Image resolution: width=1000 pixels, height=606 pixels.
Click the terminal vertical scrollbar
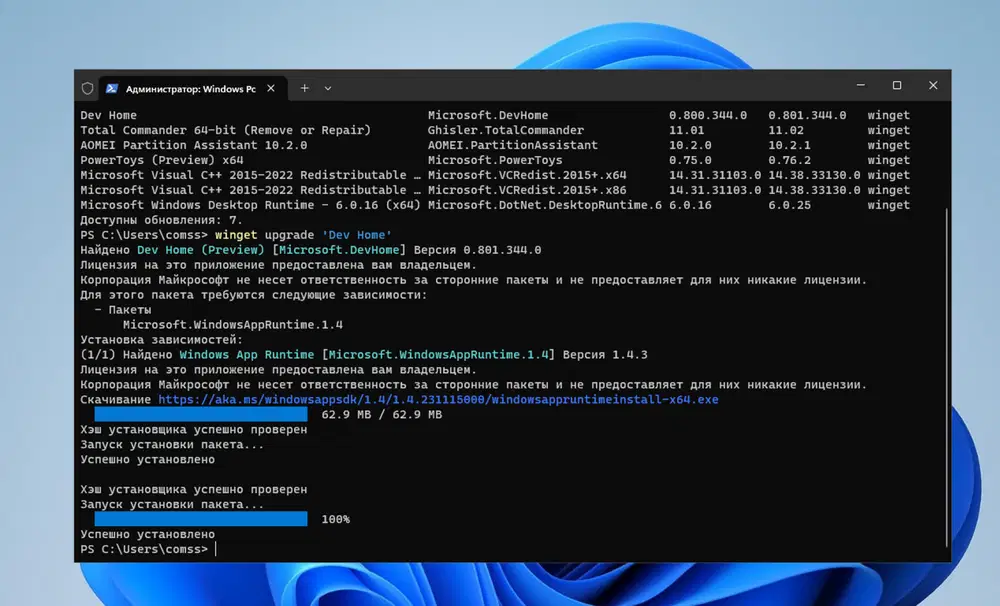tap(946, 376)
